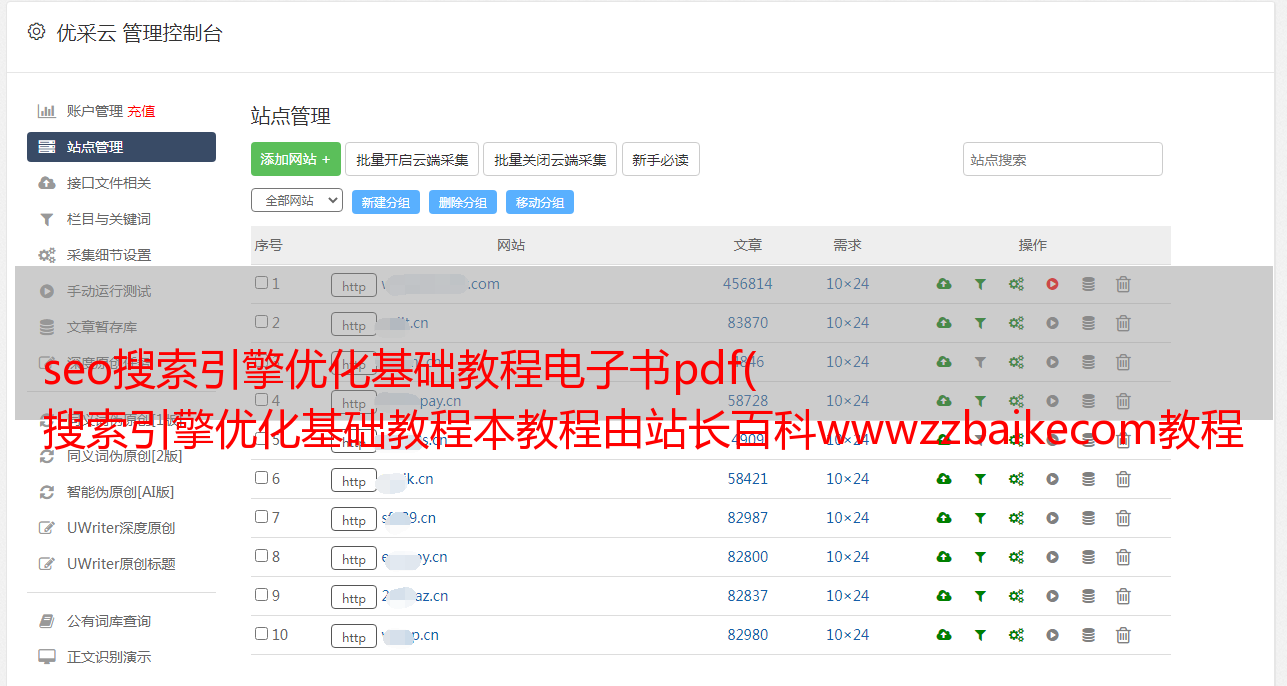Click 删除分组 button
The width and height of the screenshot is (1287, 686).
[463, 202]
